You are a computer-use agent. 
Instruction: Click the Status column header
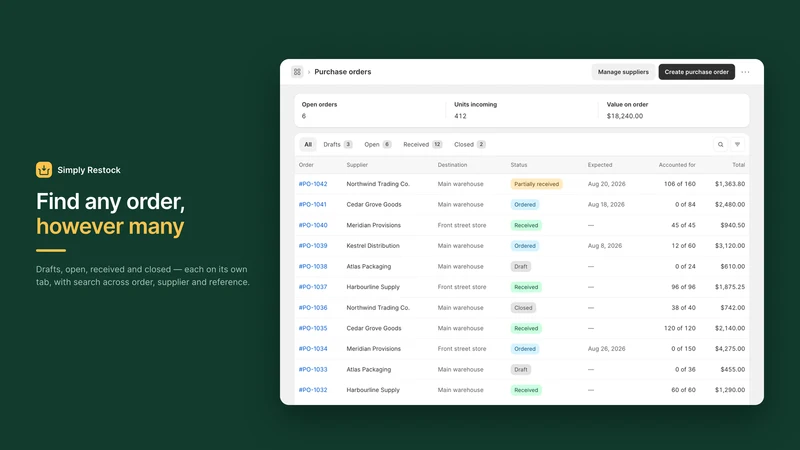519,165
